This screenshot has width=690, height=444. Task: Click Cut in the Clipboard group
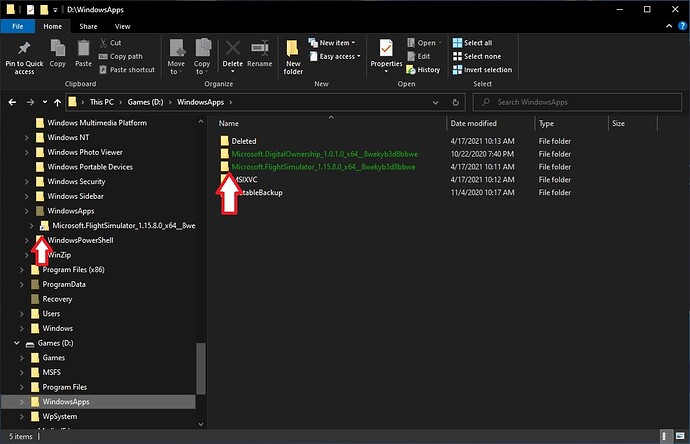[x=110, y=43]
